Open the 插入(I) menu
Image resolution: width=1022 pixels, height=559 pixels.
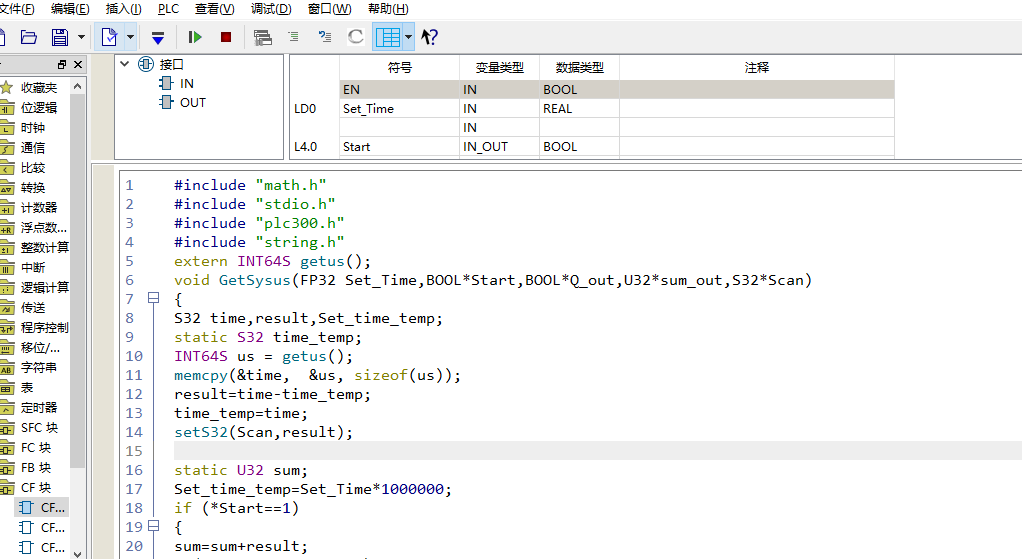123,9
